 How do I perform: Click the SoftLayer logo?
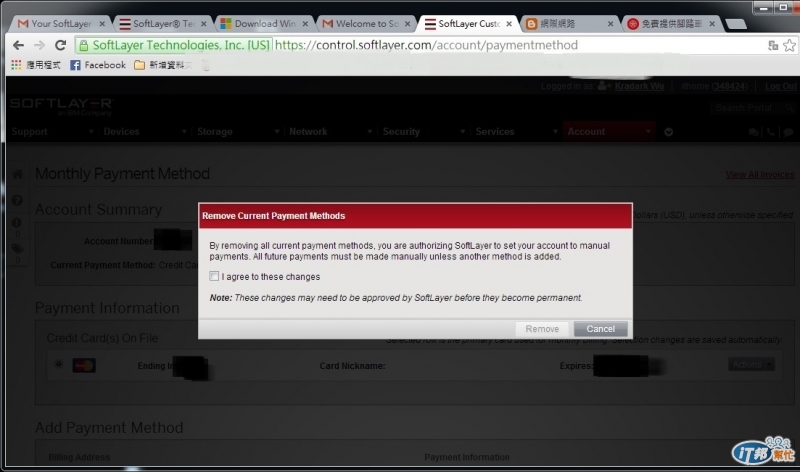61,106
